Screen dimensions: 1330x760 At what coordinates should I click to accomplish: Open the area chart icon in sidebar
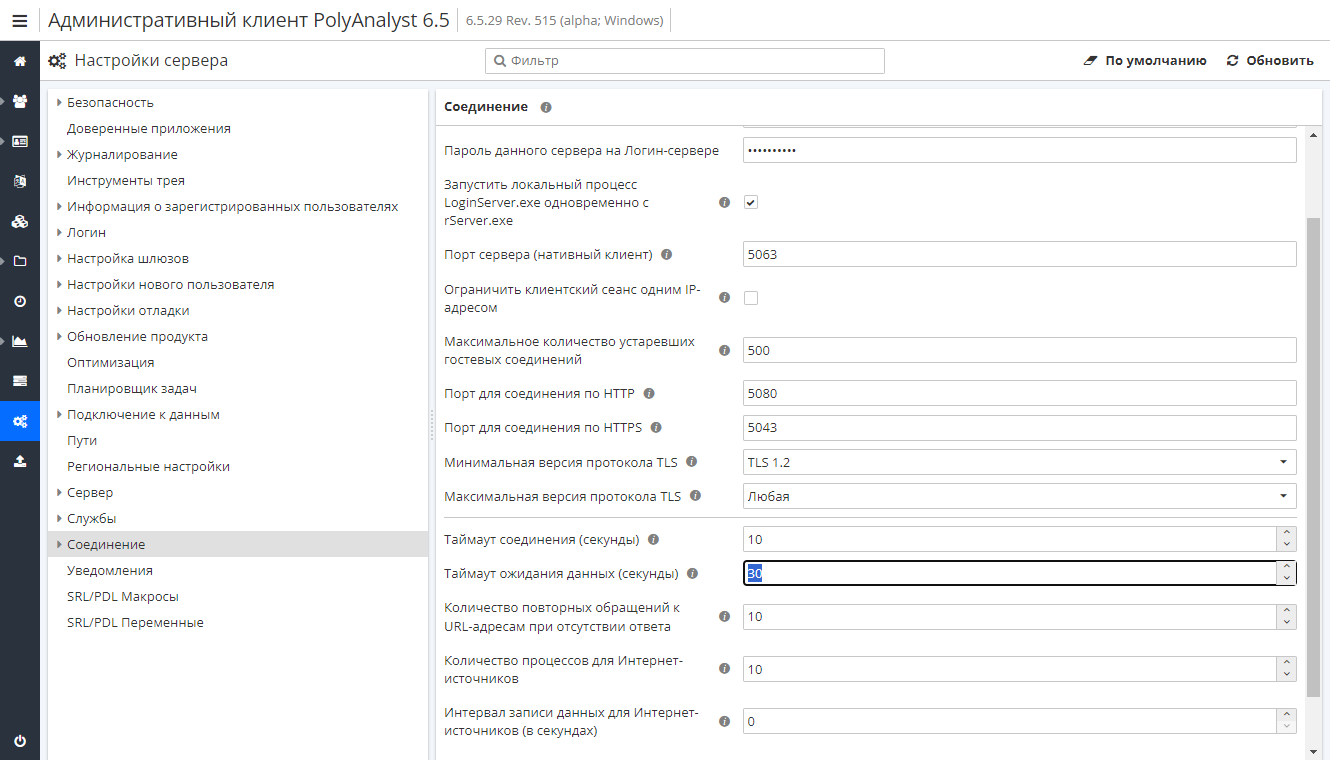[20, 341]
